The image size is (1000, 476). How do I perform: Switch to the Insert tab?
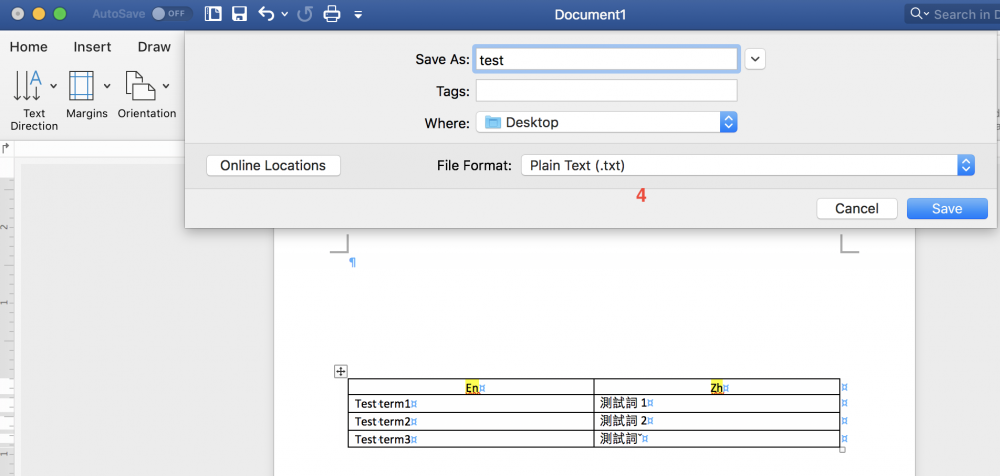(x=92, y=47)
